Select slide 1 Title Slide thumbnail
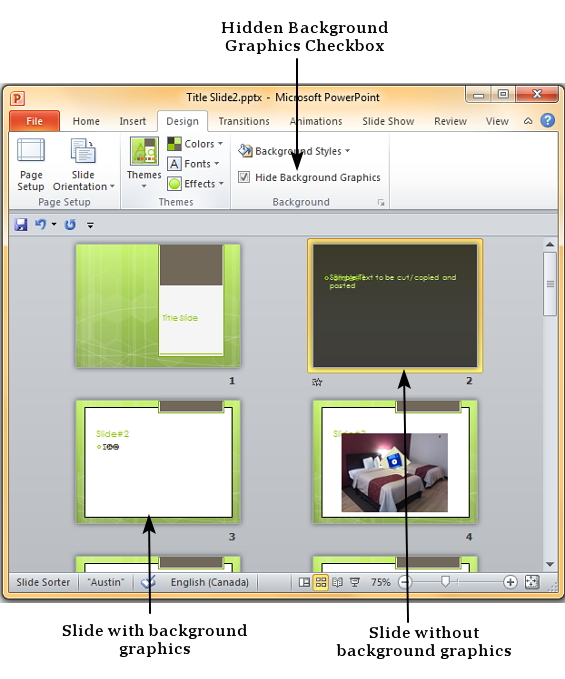The image size is (565, 679). tap(158, 306)
